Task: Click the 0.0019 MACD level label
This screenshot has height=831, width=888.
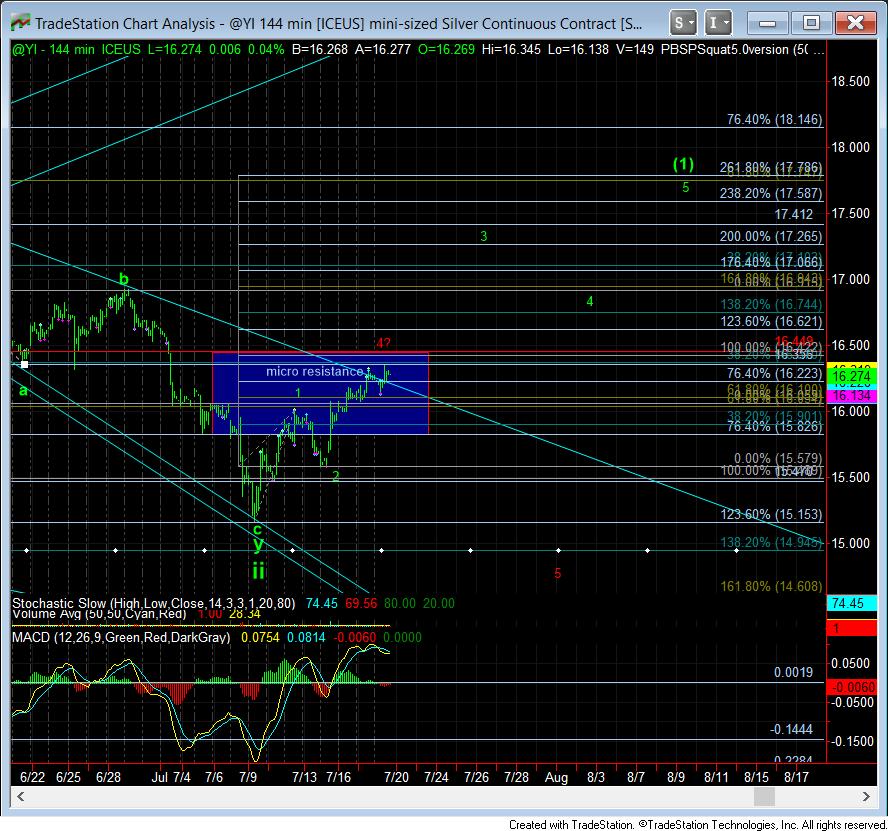Action: pos(793,672)
